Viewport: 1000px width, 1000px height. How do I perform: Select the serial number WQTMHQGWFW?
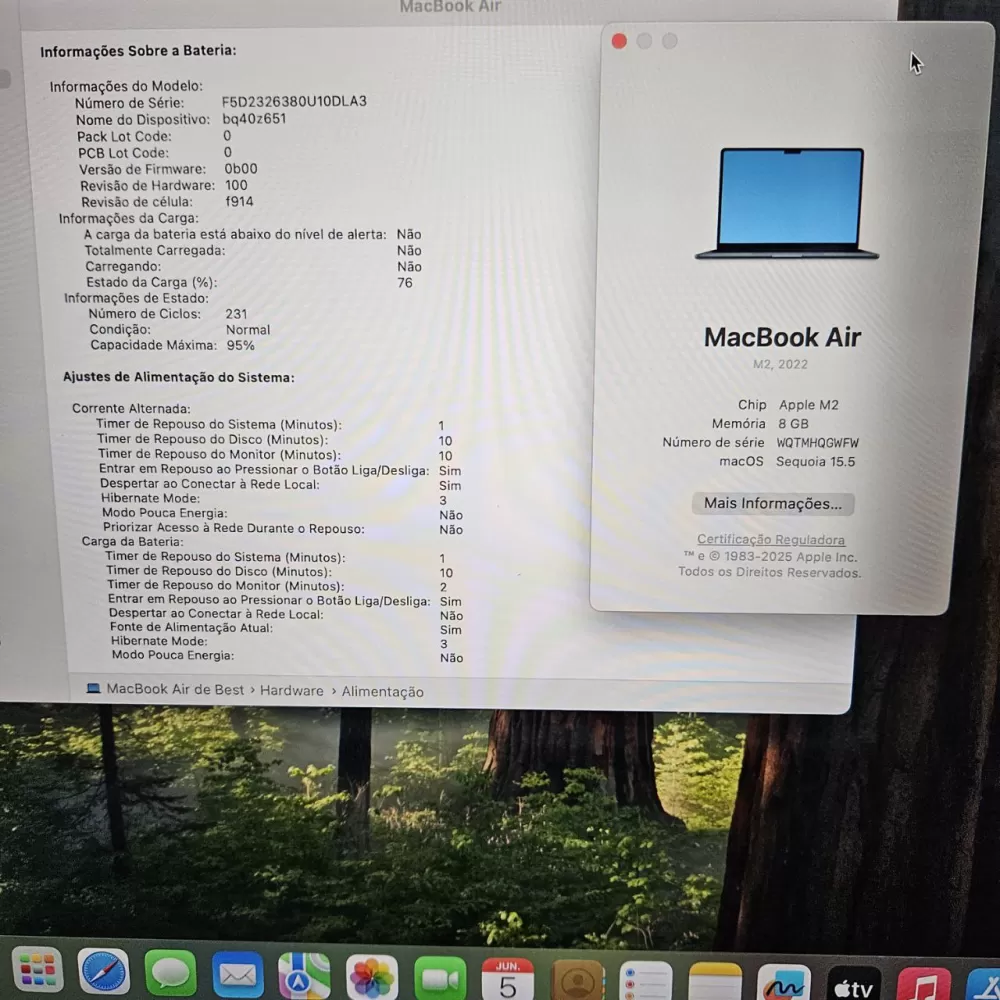818,443
